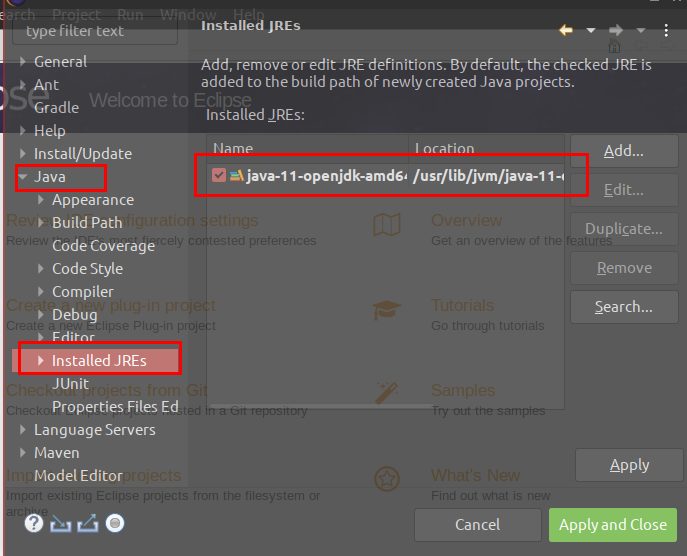687x556 pixels.
Task: Click the Help question mark icon
Action: (x=34, y=523)
